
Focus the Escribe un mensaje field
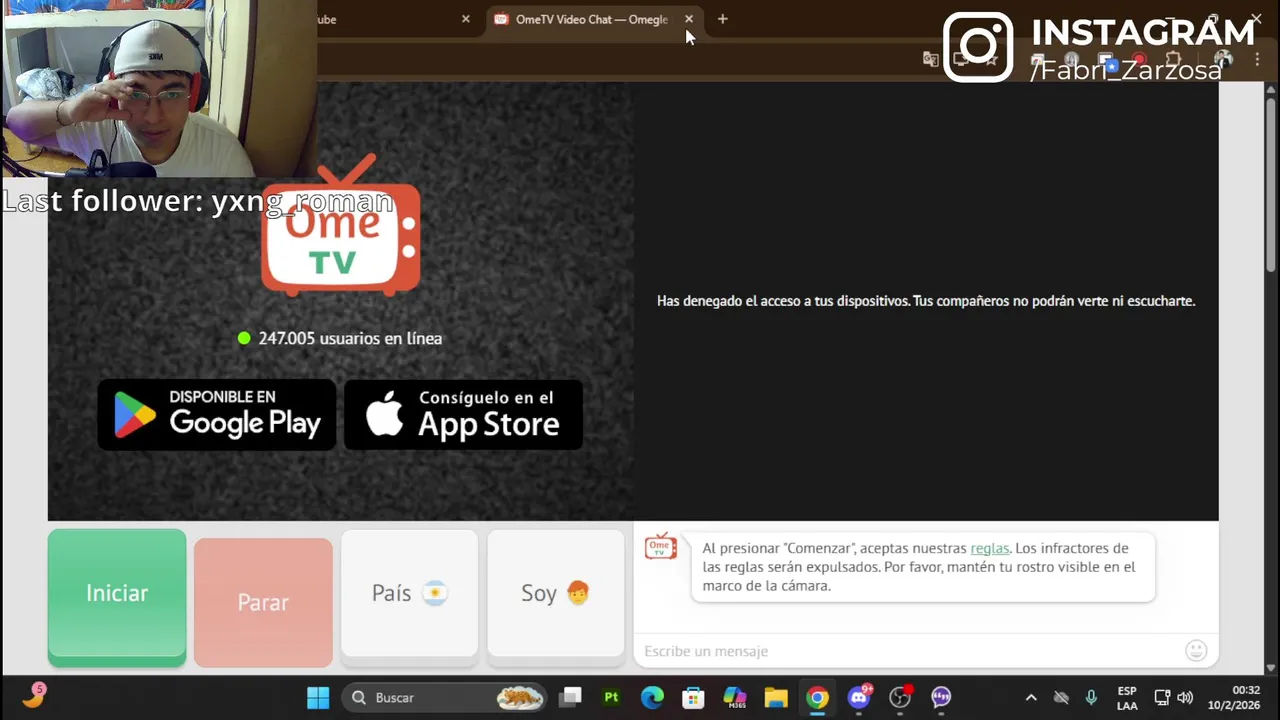coord(910,651)
